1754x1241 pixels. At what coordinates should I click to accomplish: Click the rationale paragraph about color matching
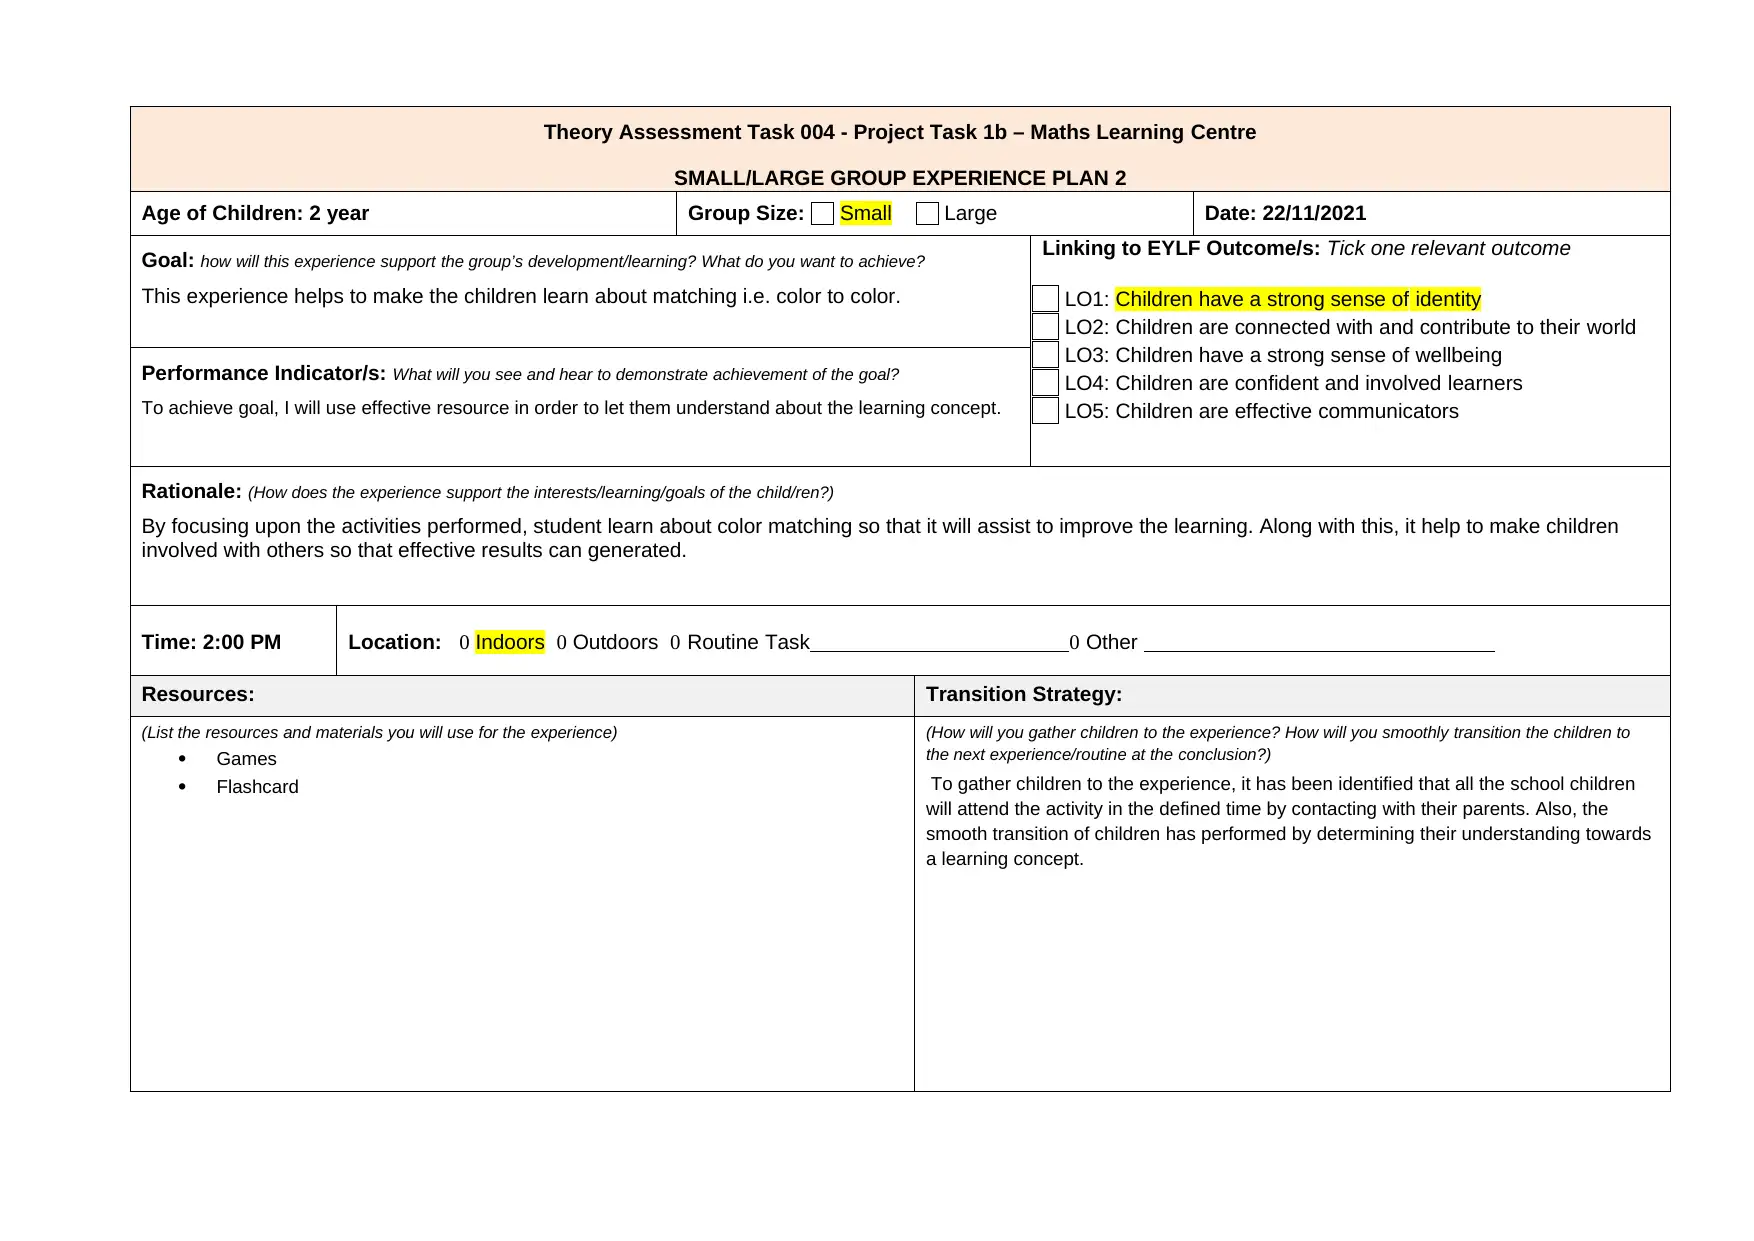tap(880, 538)
